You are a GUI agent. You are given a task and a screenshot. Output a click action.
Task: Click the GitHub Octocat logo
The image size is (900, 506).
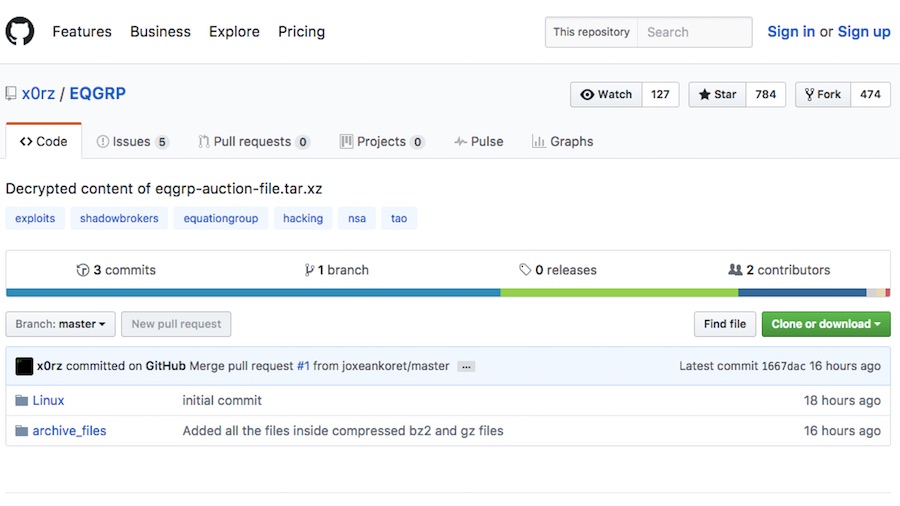[x=20, y=32]
